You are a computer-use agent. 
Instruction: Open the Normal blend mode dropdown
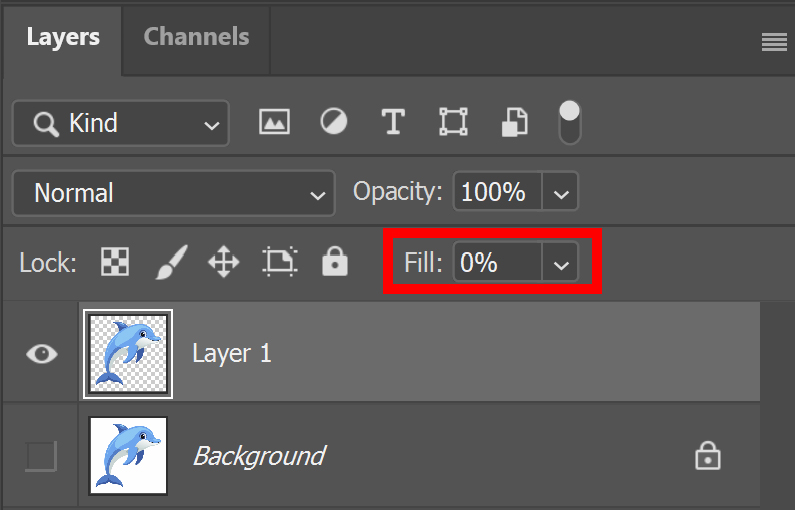(173, 193)
